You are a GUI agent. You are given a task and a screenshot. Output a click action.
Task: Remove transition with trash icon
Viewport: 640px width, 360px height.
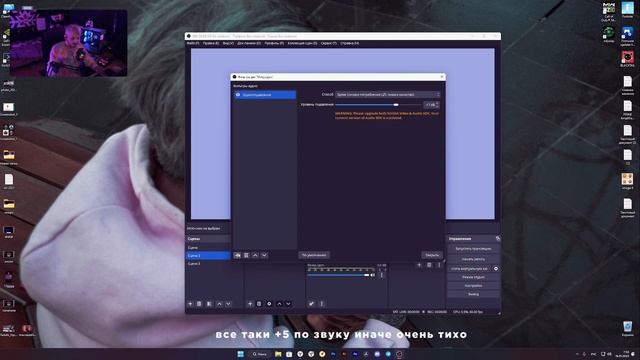pos(429,265)
